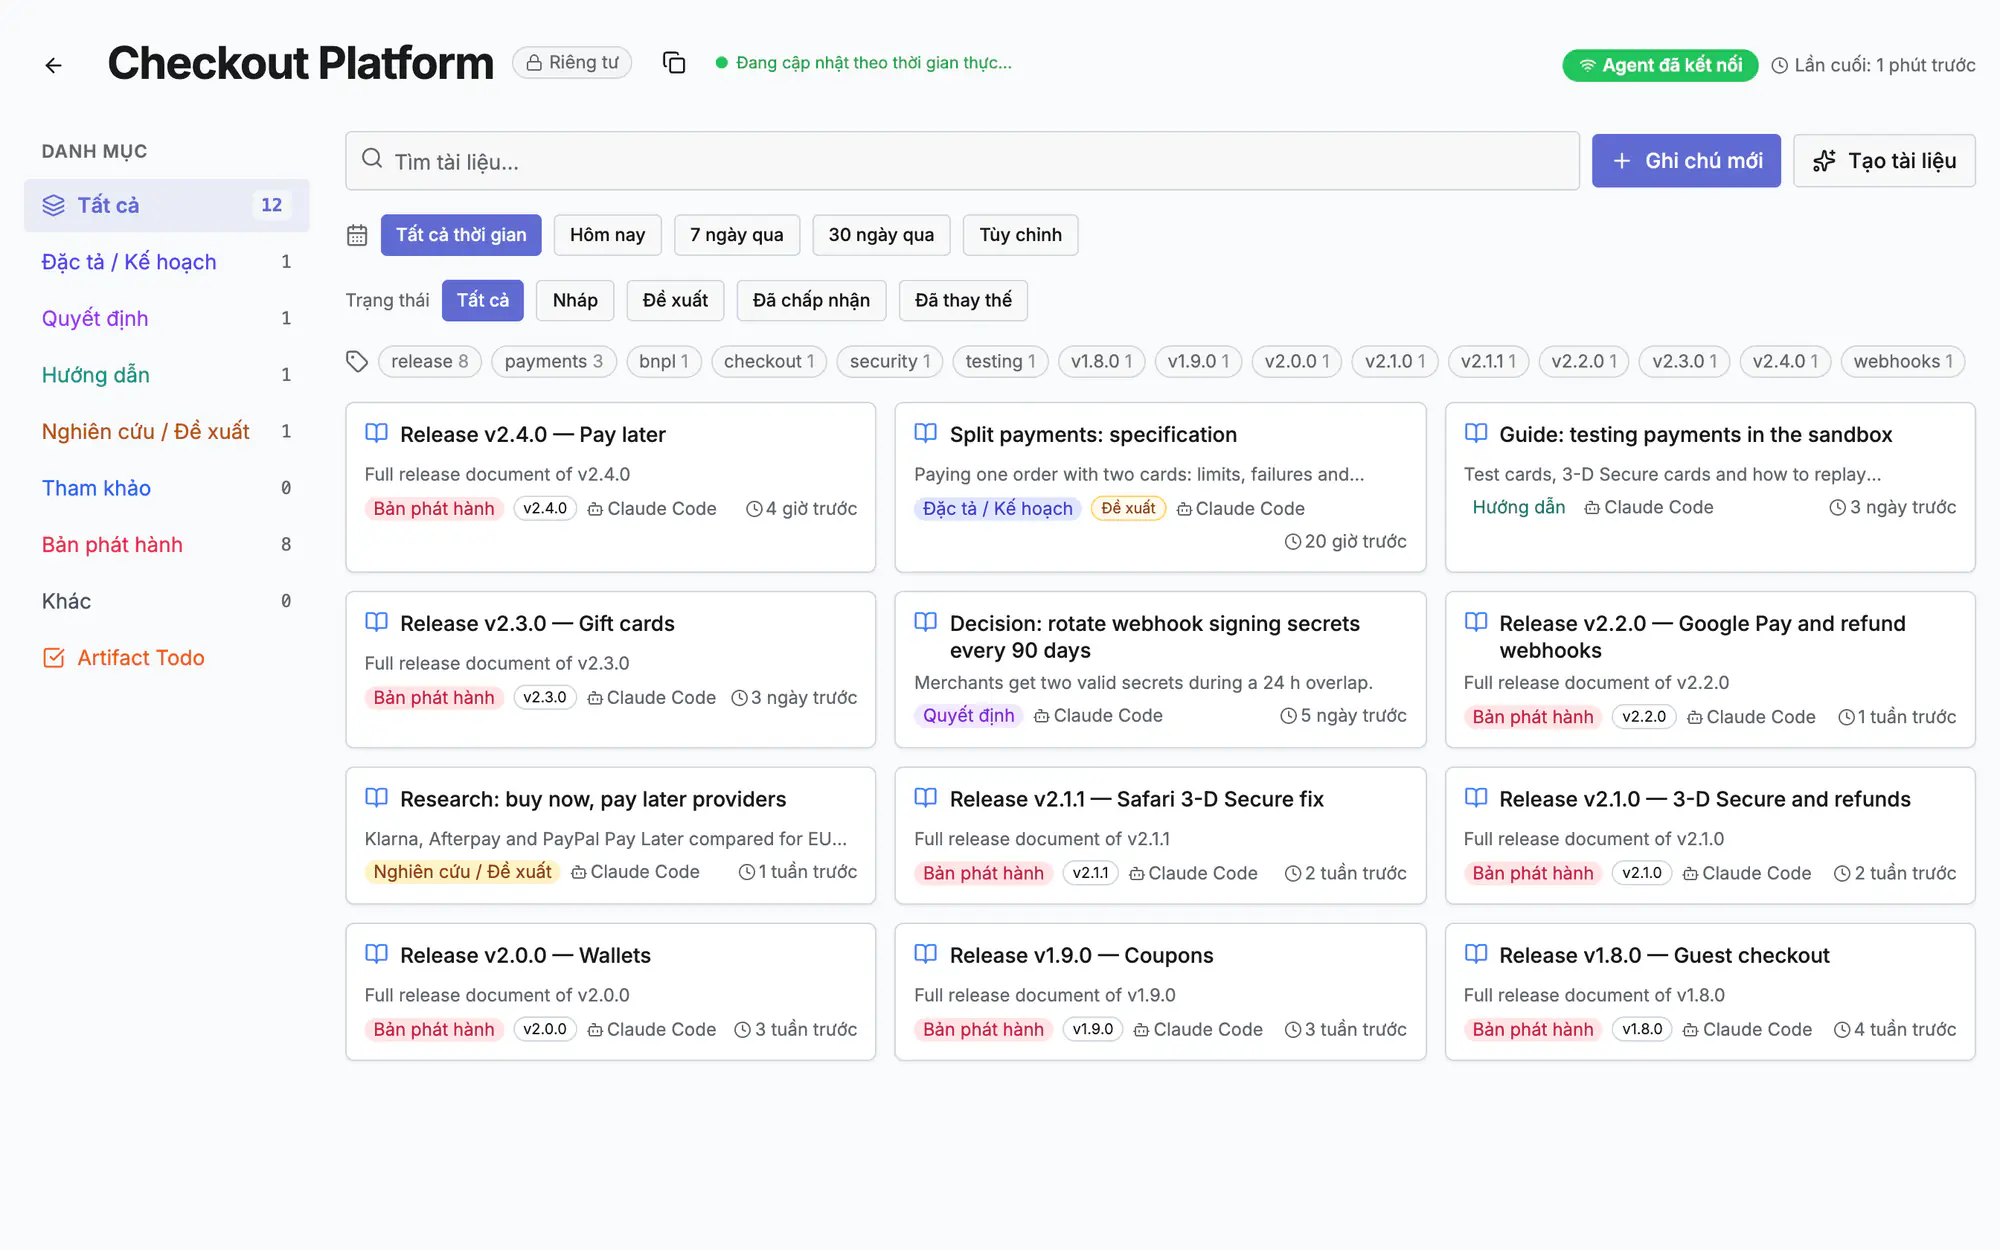Filter by the security tag chip
The width and height of the screenshot is (2000, 1250).
point(890,362)
